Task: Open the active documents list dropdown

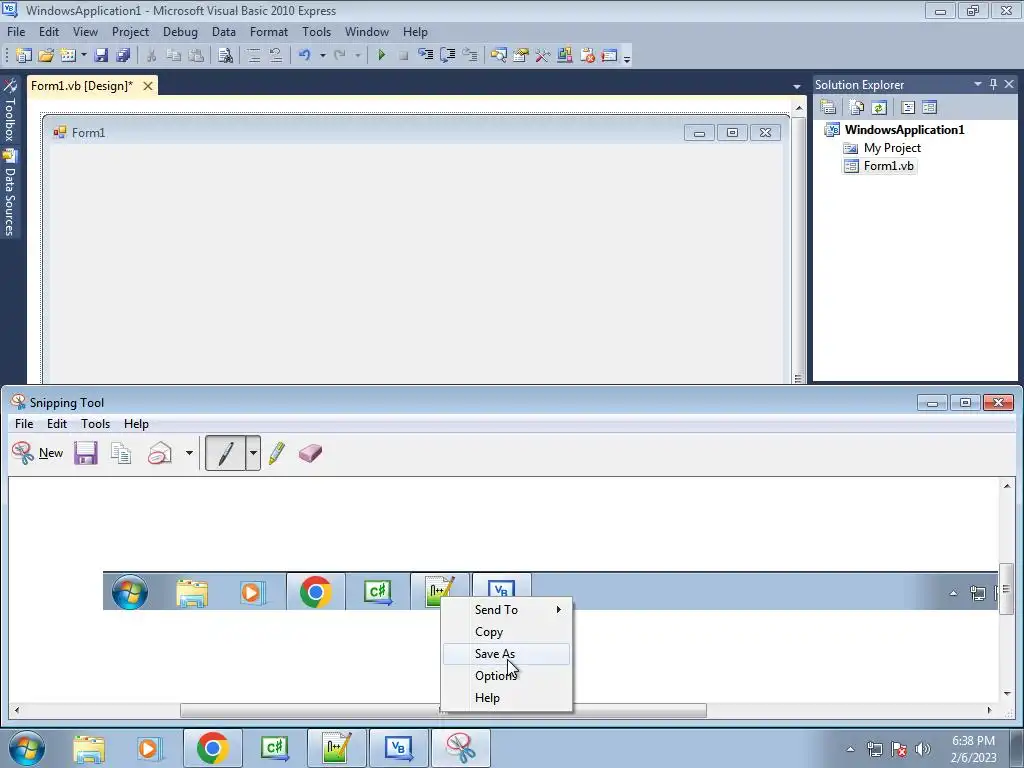Action: point(797,86)
